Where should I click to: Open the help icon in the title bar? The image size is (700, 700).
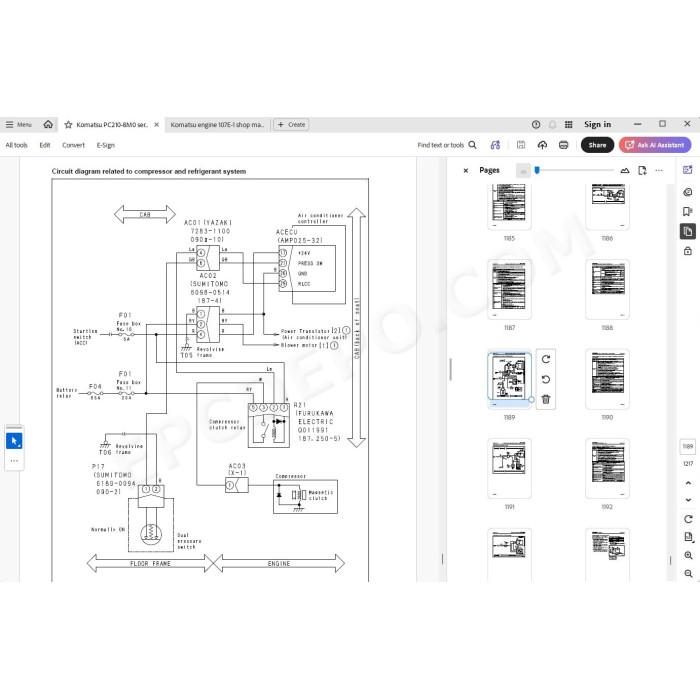(x=536, y=125)
